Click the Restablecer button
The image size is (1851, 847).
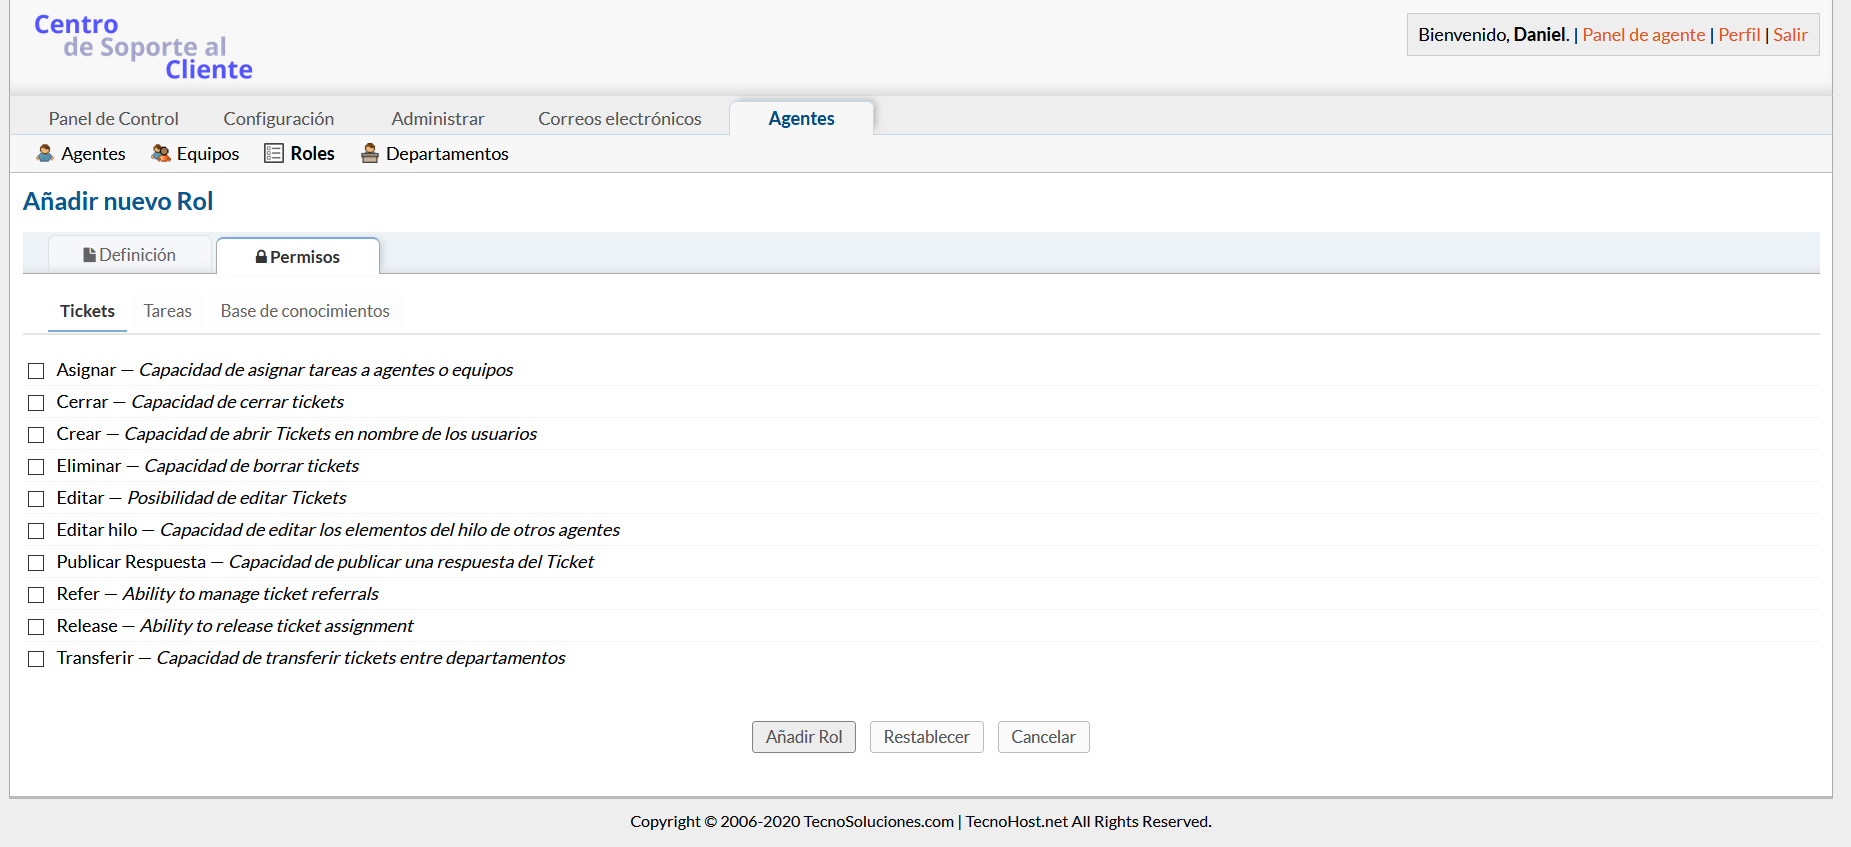[926, 737]
